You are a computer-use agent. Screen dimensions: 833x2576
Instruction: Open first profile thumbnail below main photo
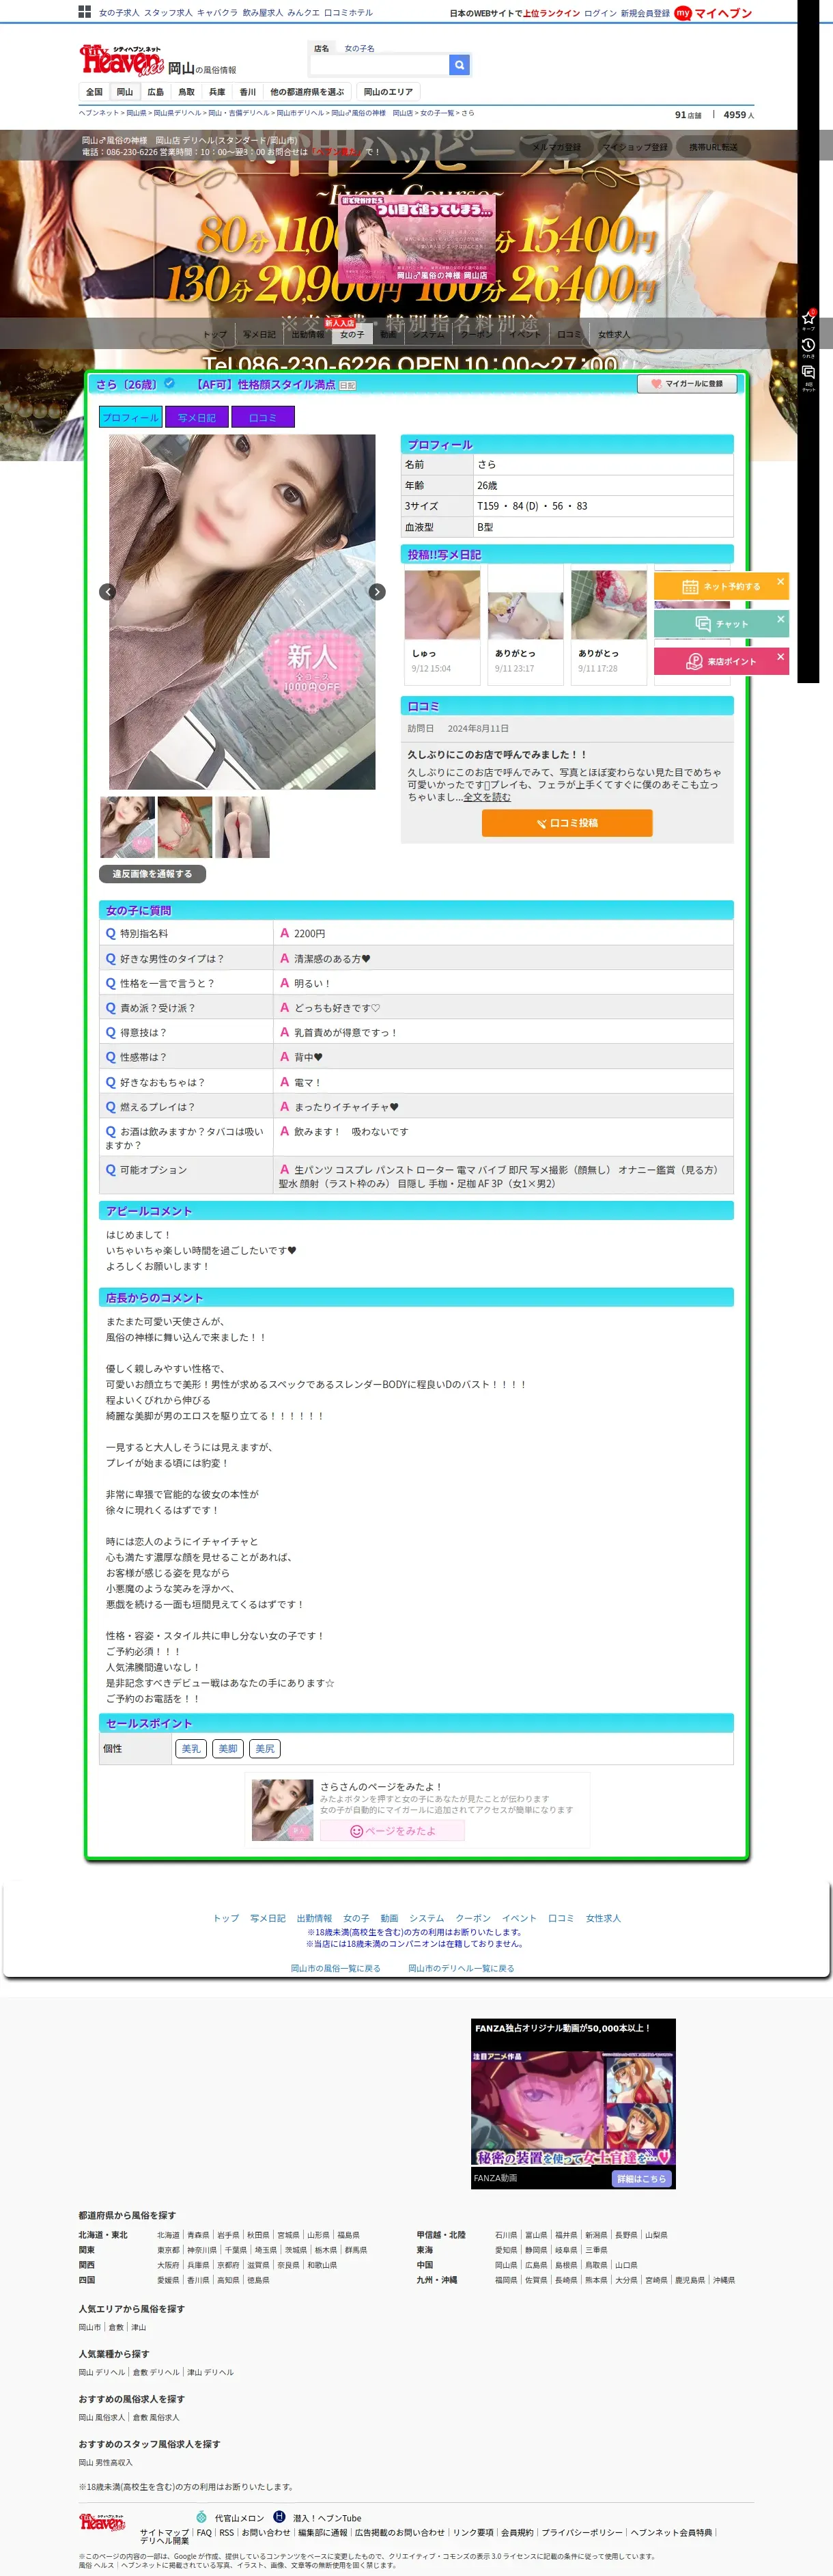coord(127,827)
